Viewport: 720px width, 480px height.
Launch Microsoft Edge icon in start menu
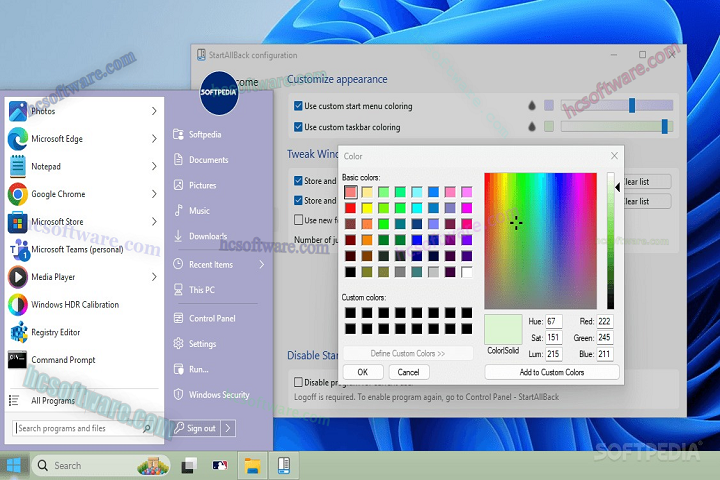(x=18, y=139)
